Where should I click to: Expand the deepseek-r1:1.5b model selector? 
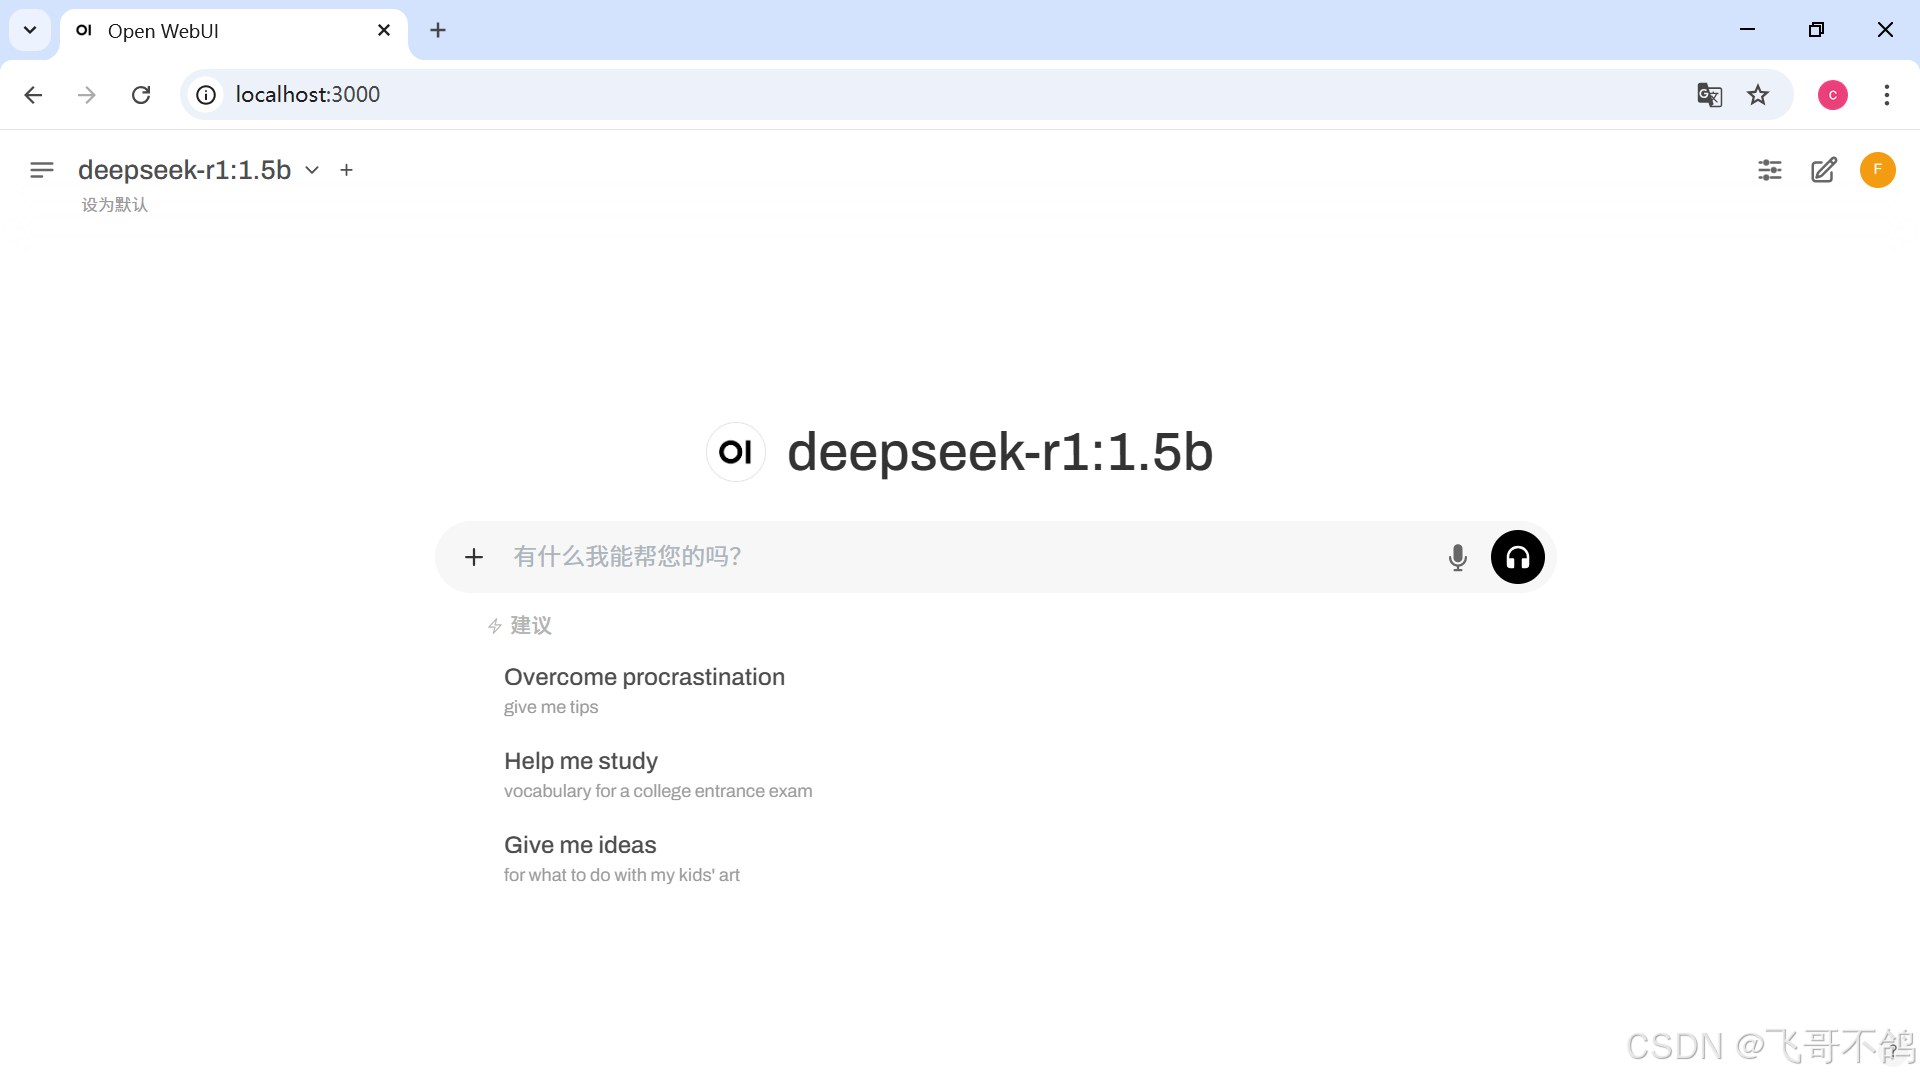point(199,170)
